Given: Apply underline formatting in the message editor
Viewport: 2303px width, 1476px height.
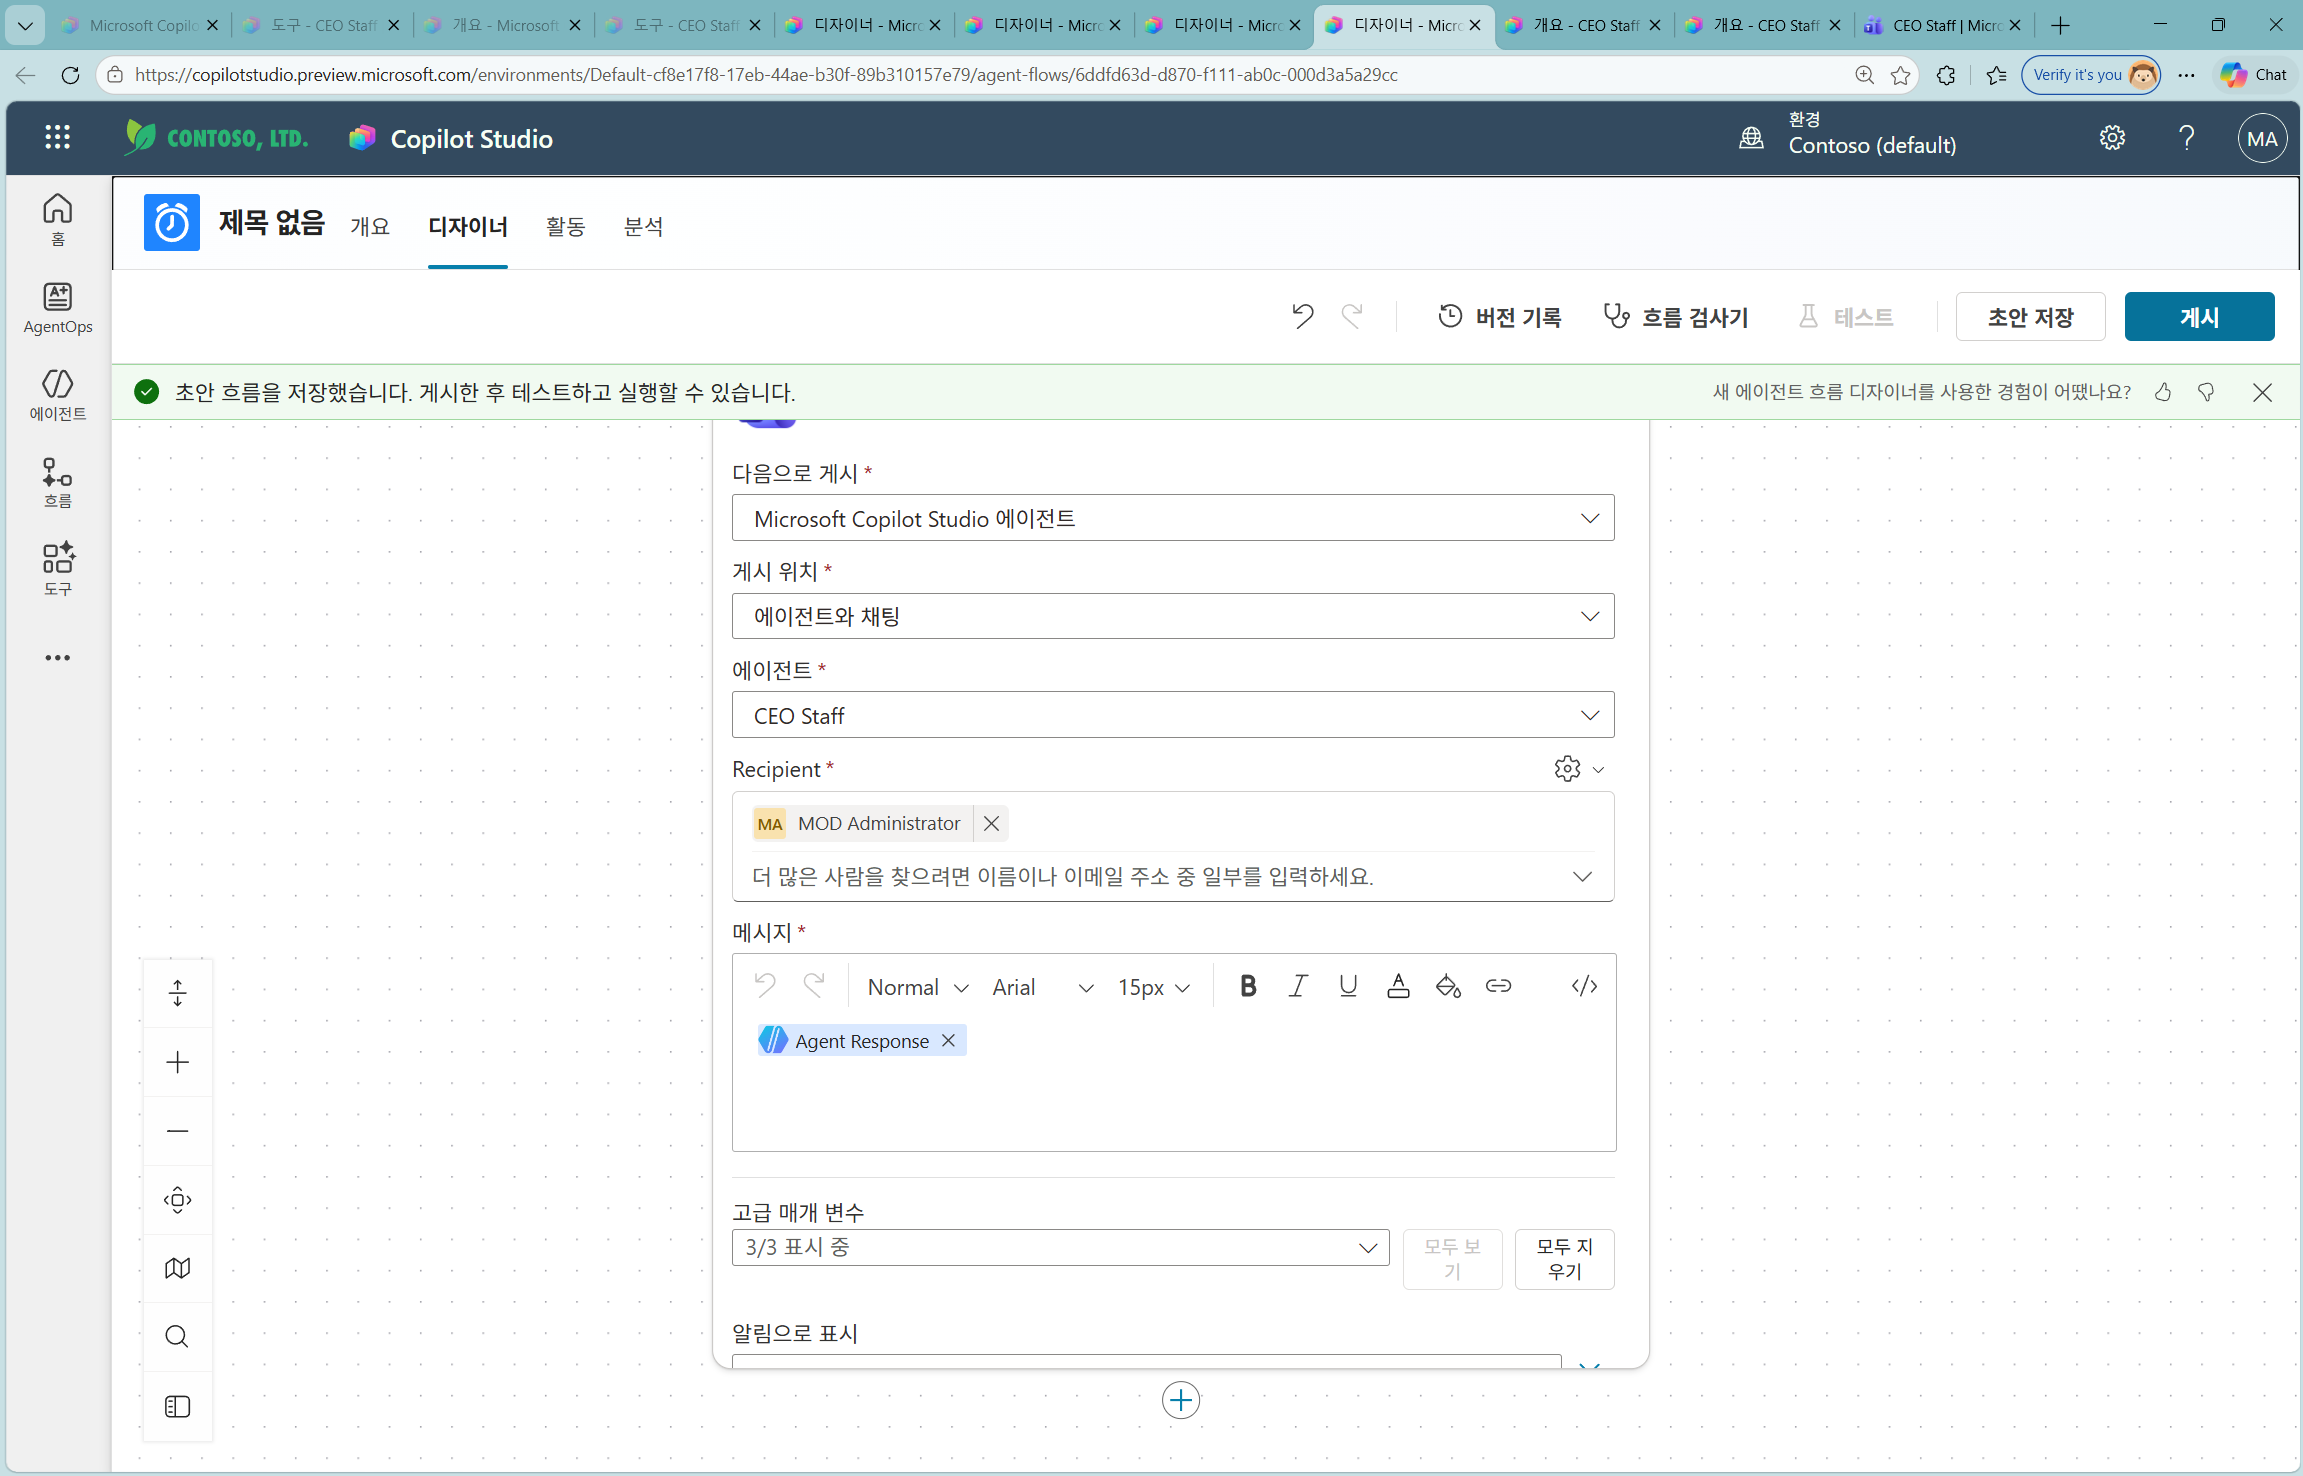Looking at the screenshot, I should coord(1348,986).
